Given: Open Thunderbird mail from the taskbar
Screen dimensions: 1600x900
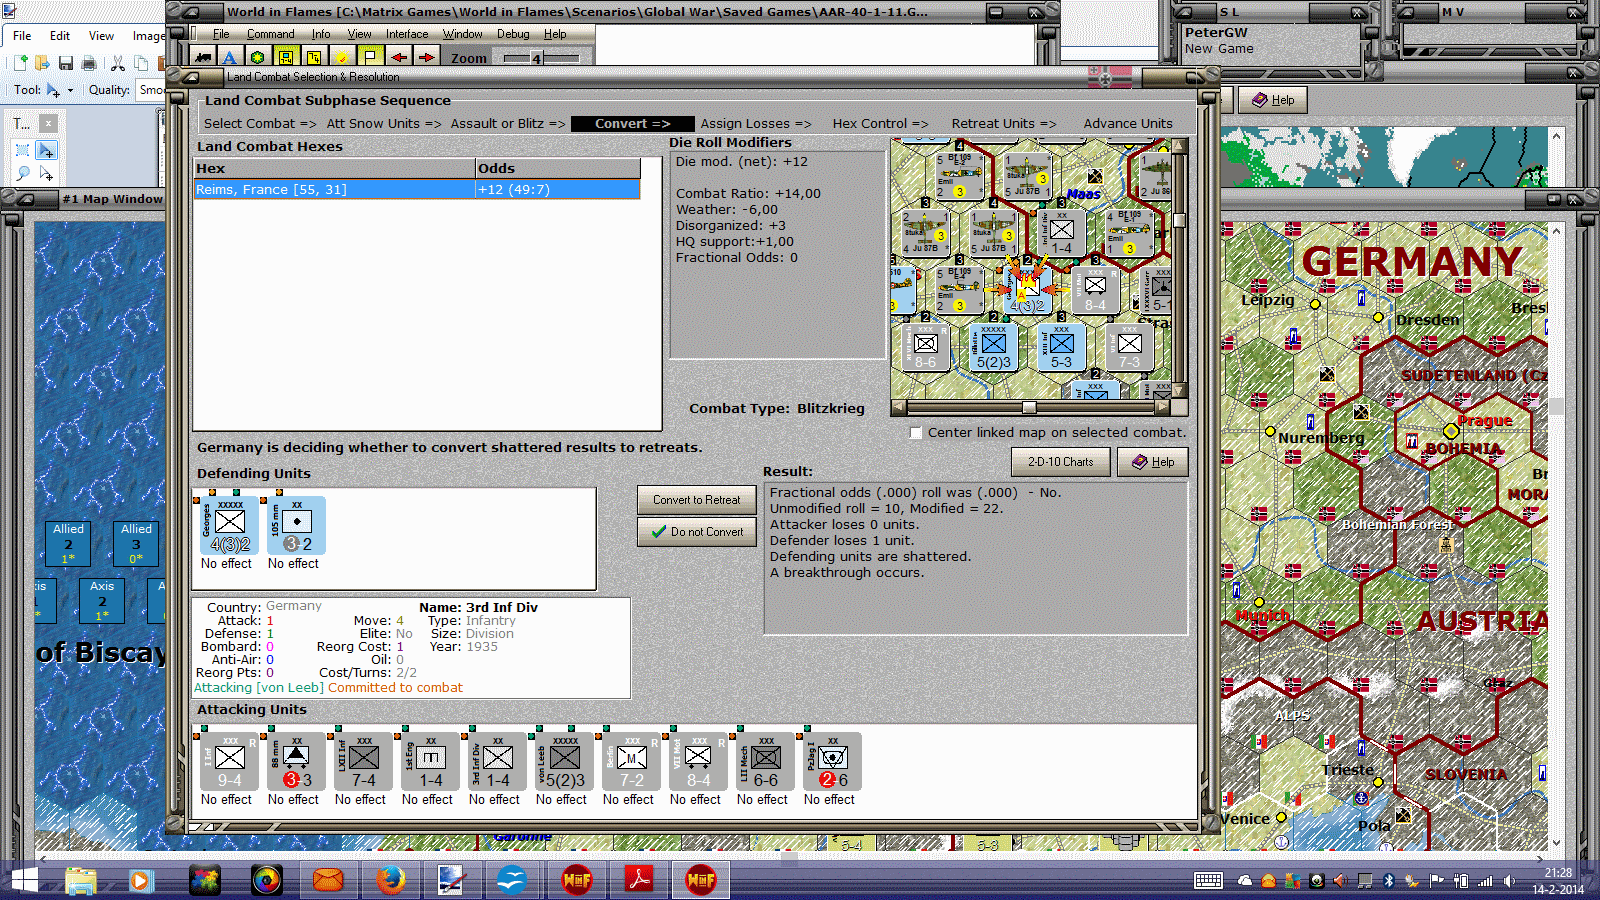Looking at the screenshot, I should tap(328, 880).
